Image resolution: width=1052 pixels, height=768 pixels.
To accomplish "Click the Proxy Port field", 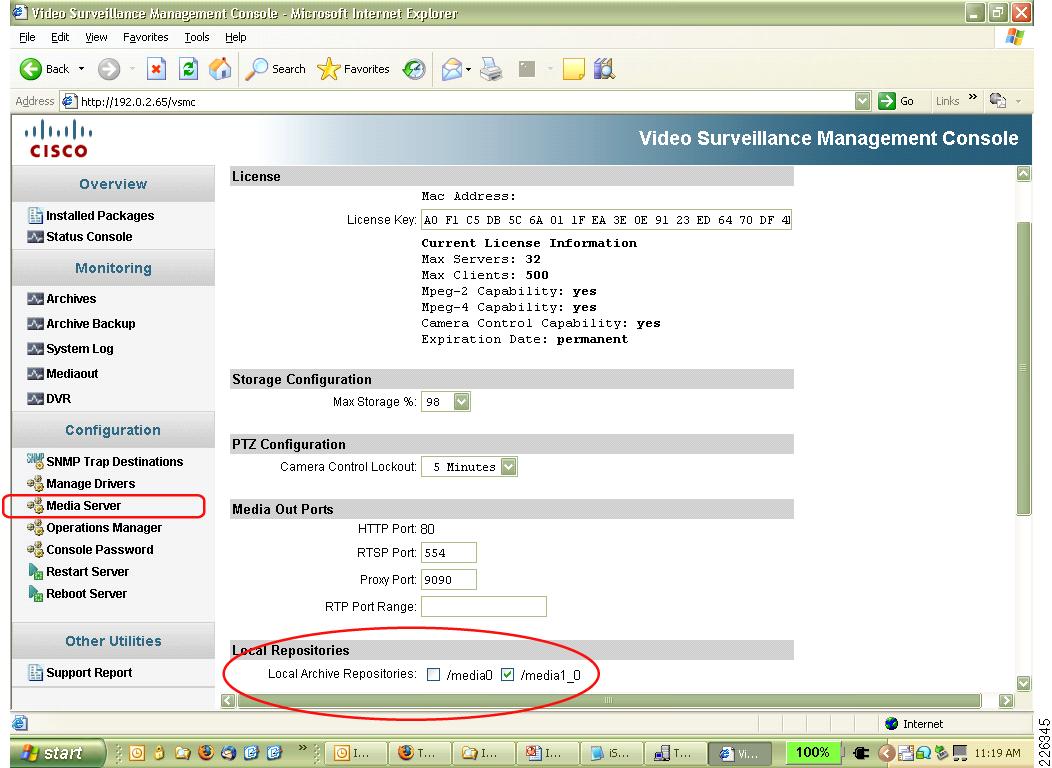I will (449, 580).
